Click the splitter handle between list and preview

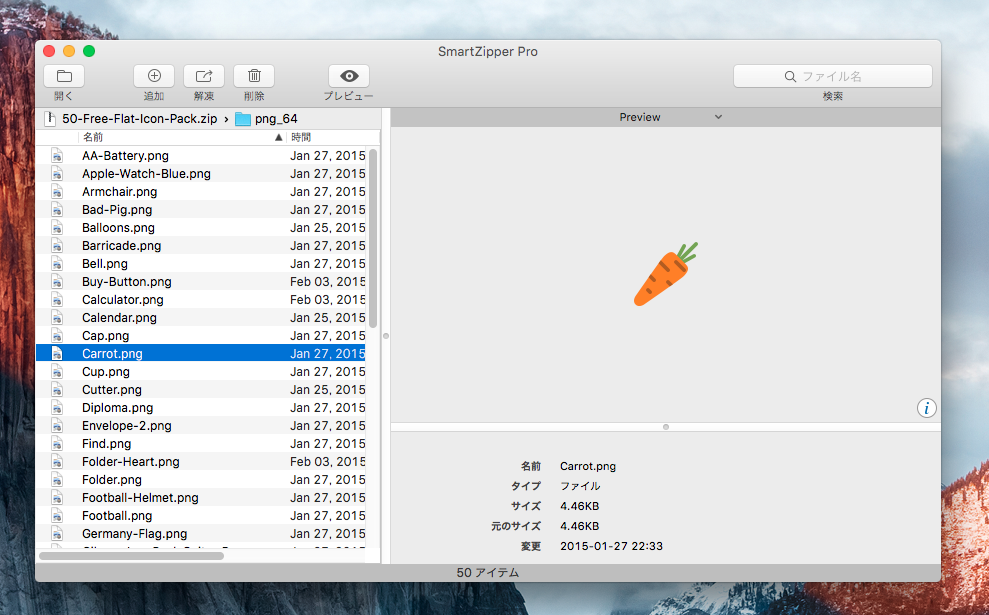[x=386, y=336]
